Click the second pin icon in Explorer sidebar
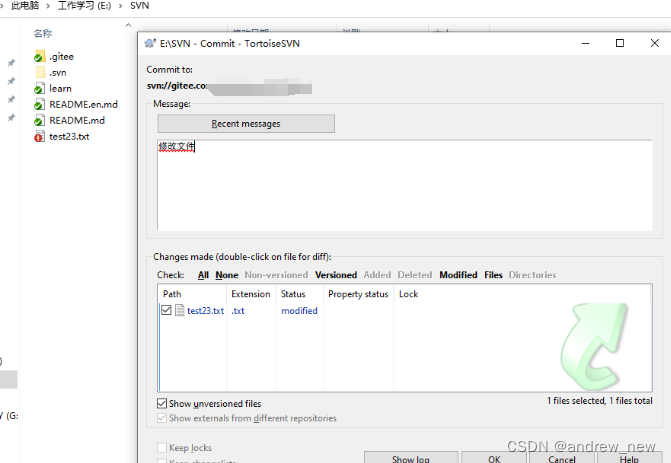The image size is (671, 463). (x=12, y=81)
